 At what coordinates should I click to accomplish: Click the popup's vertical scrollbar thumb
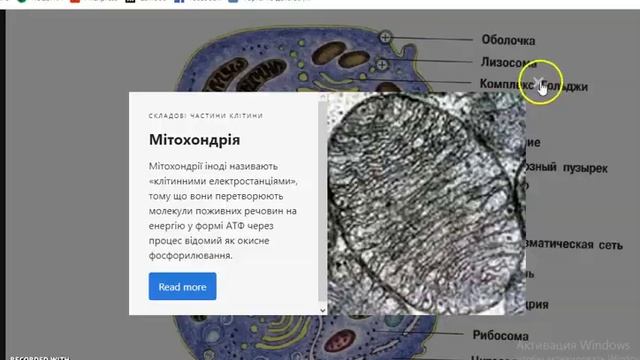point(322,201)
